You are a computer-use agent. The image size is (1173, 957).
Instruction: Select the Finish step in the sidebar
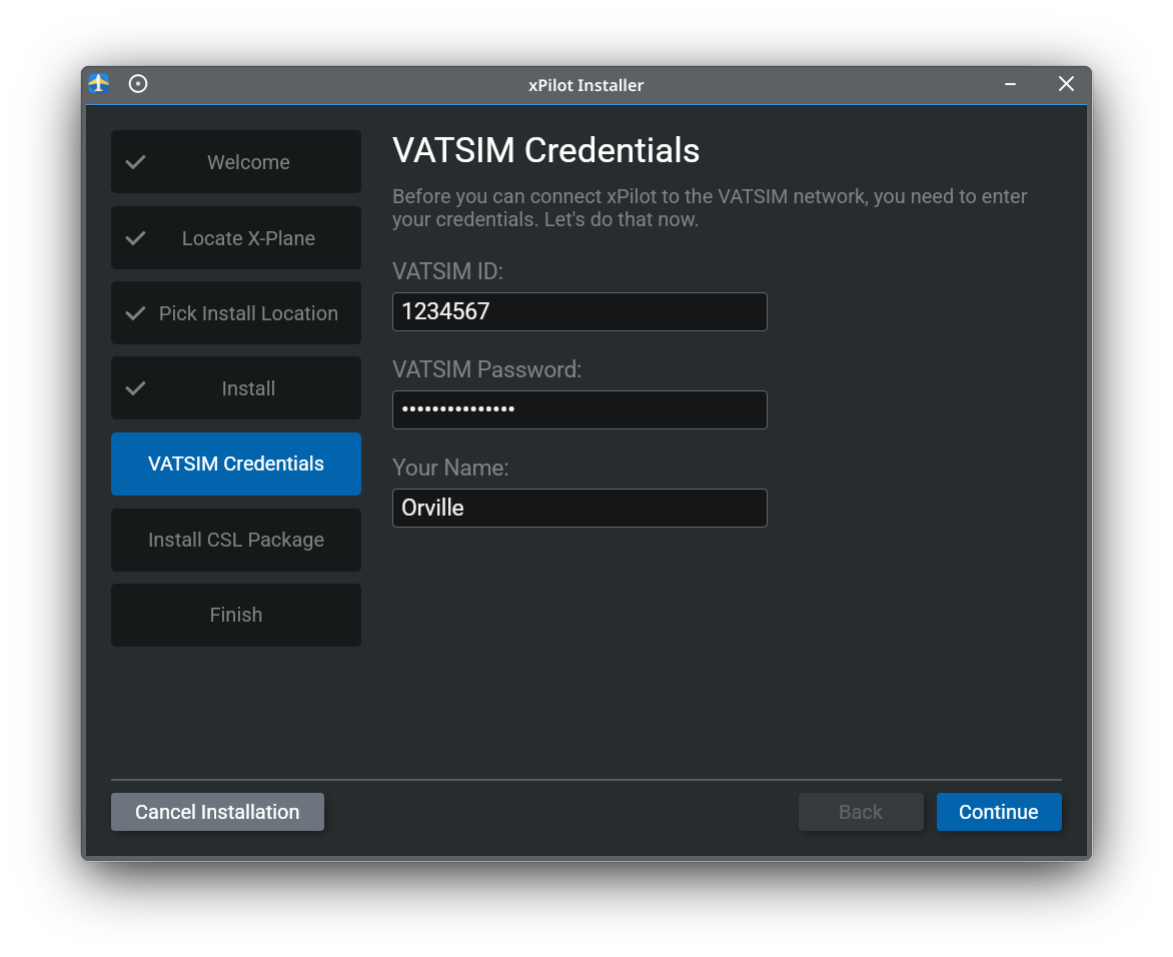pyautogui.click(x=236, y=614)
